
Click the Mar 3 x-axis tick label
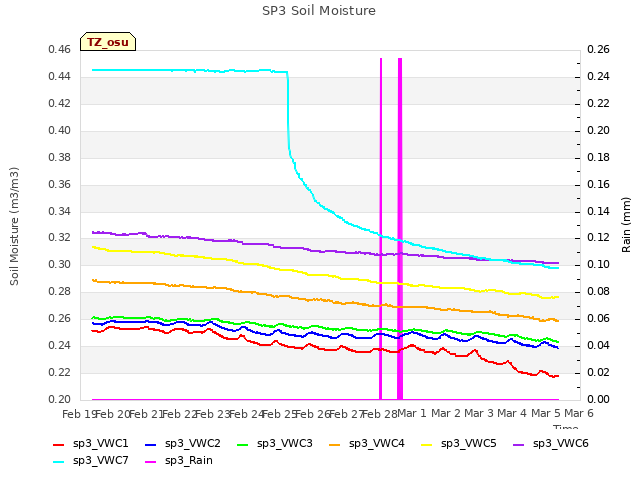click(478, 413)
